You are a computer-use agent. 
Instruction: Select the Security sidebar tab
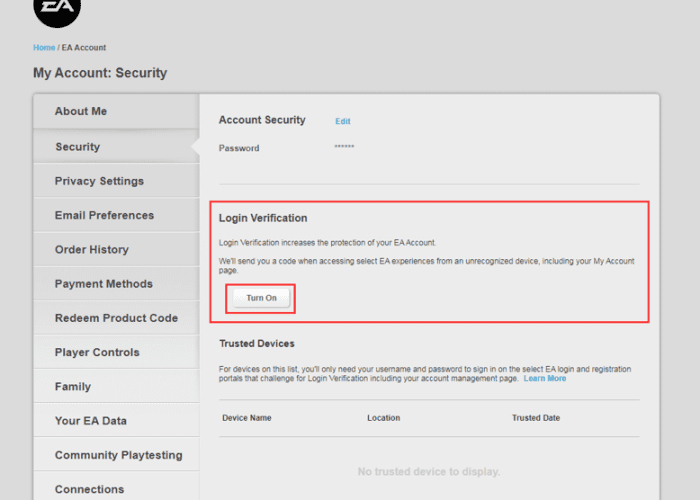[77, 147]
